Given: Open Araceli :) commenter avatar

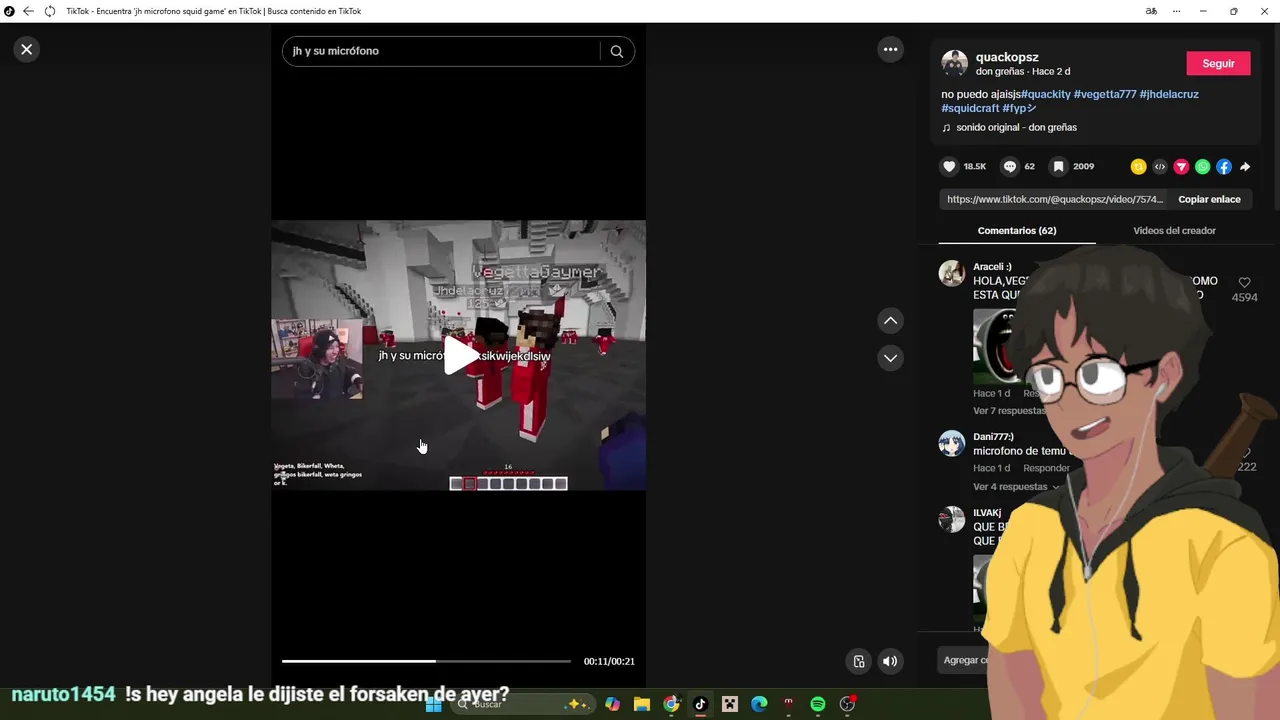Looking at the screenshot, I should [952, 273].
